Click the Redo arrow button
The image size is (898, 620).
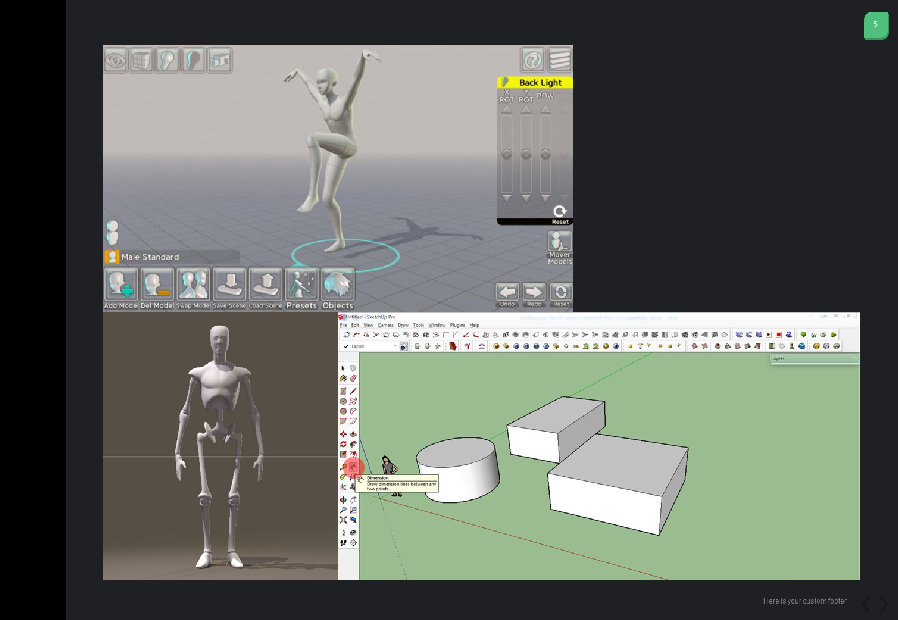(x=534, y=294)
